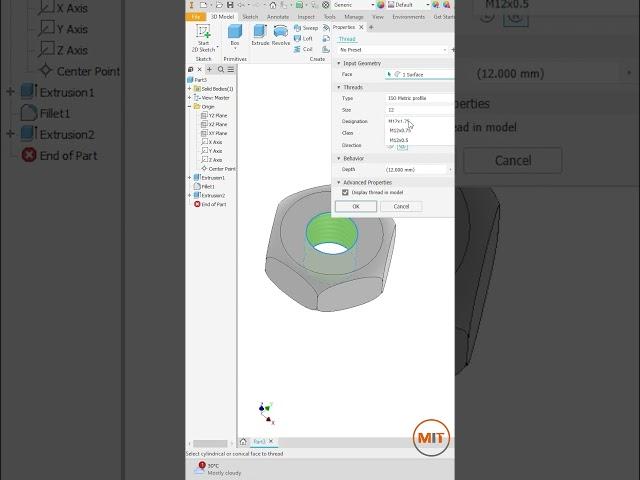Click the End of Part marker
640x480 pixels.
210,204
